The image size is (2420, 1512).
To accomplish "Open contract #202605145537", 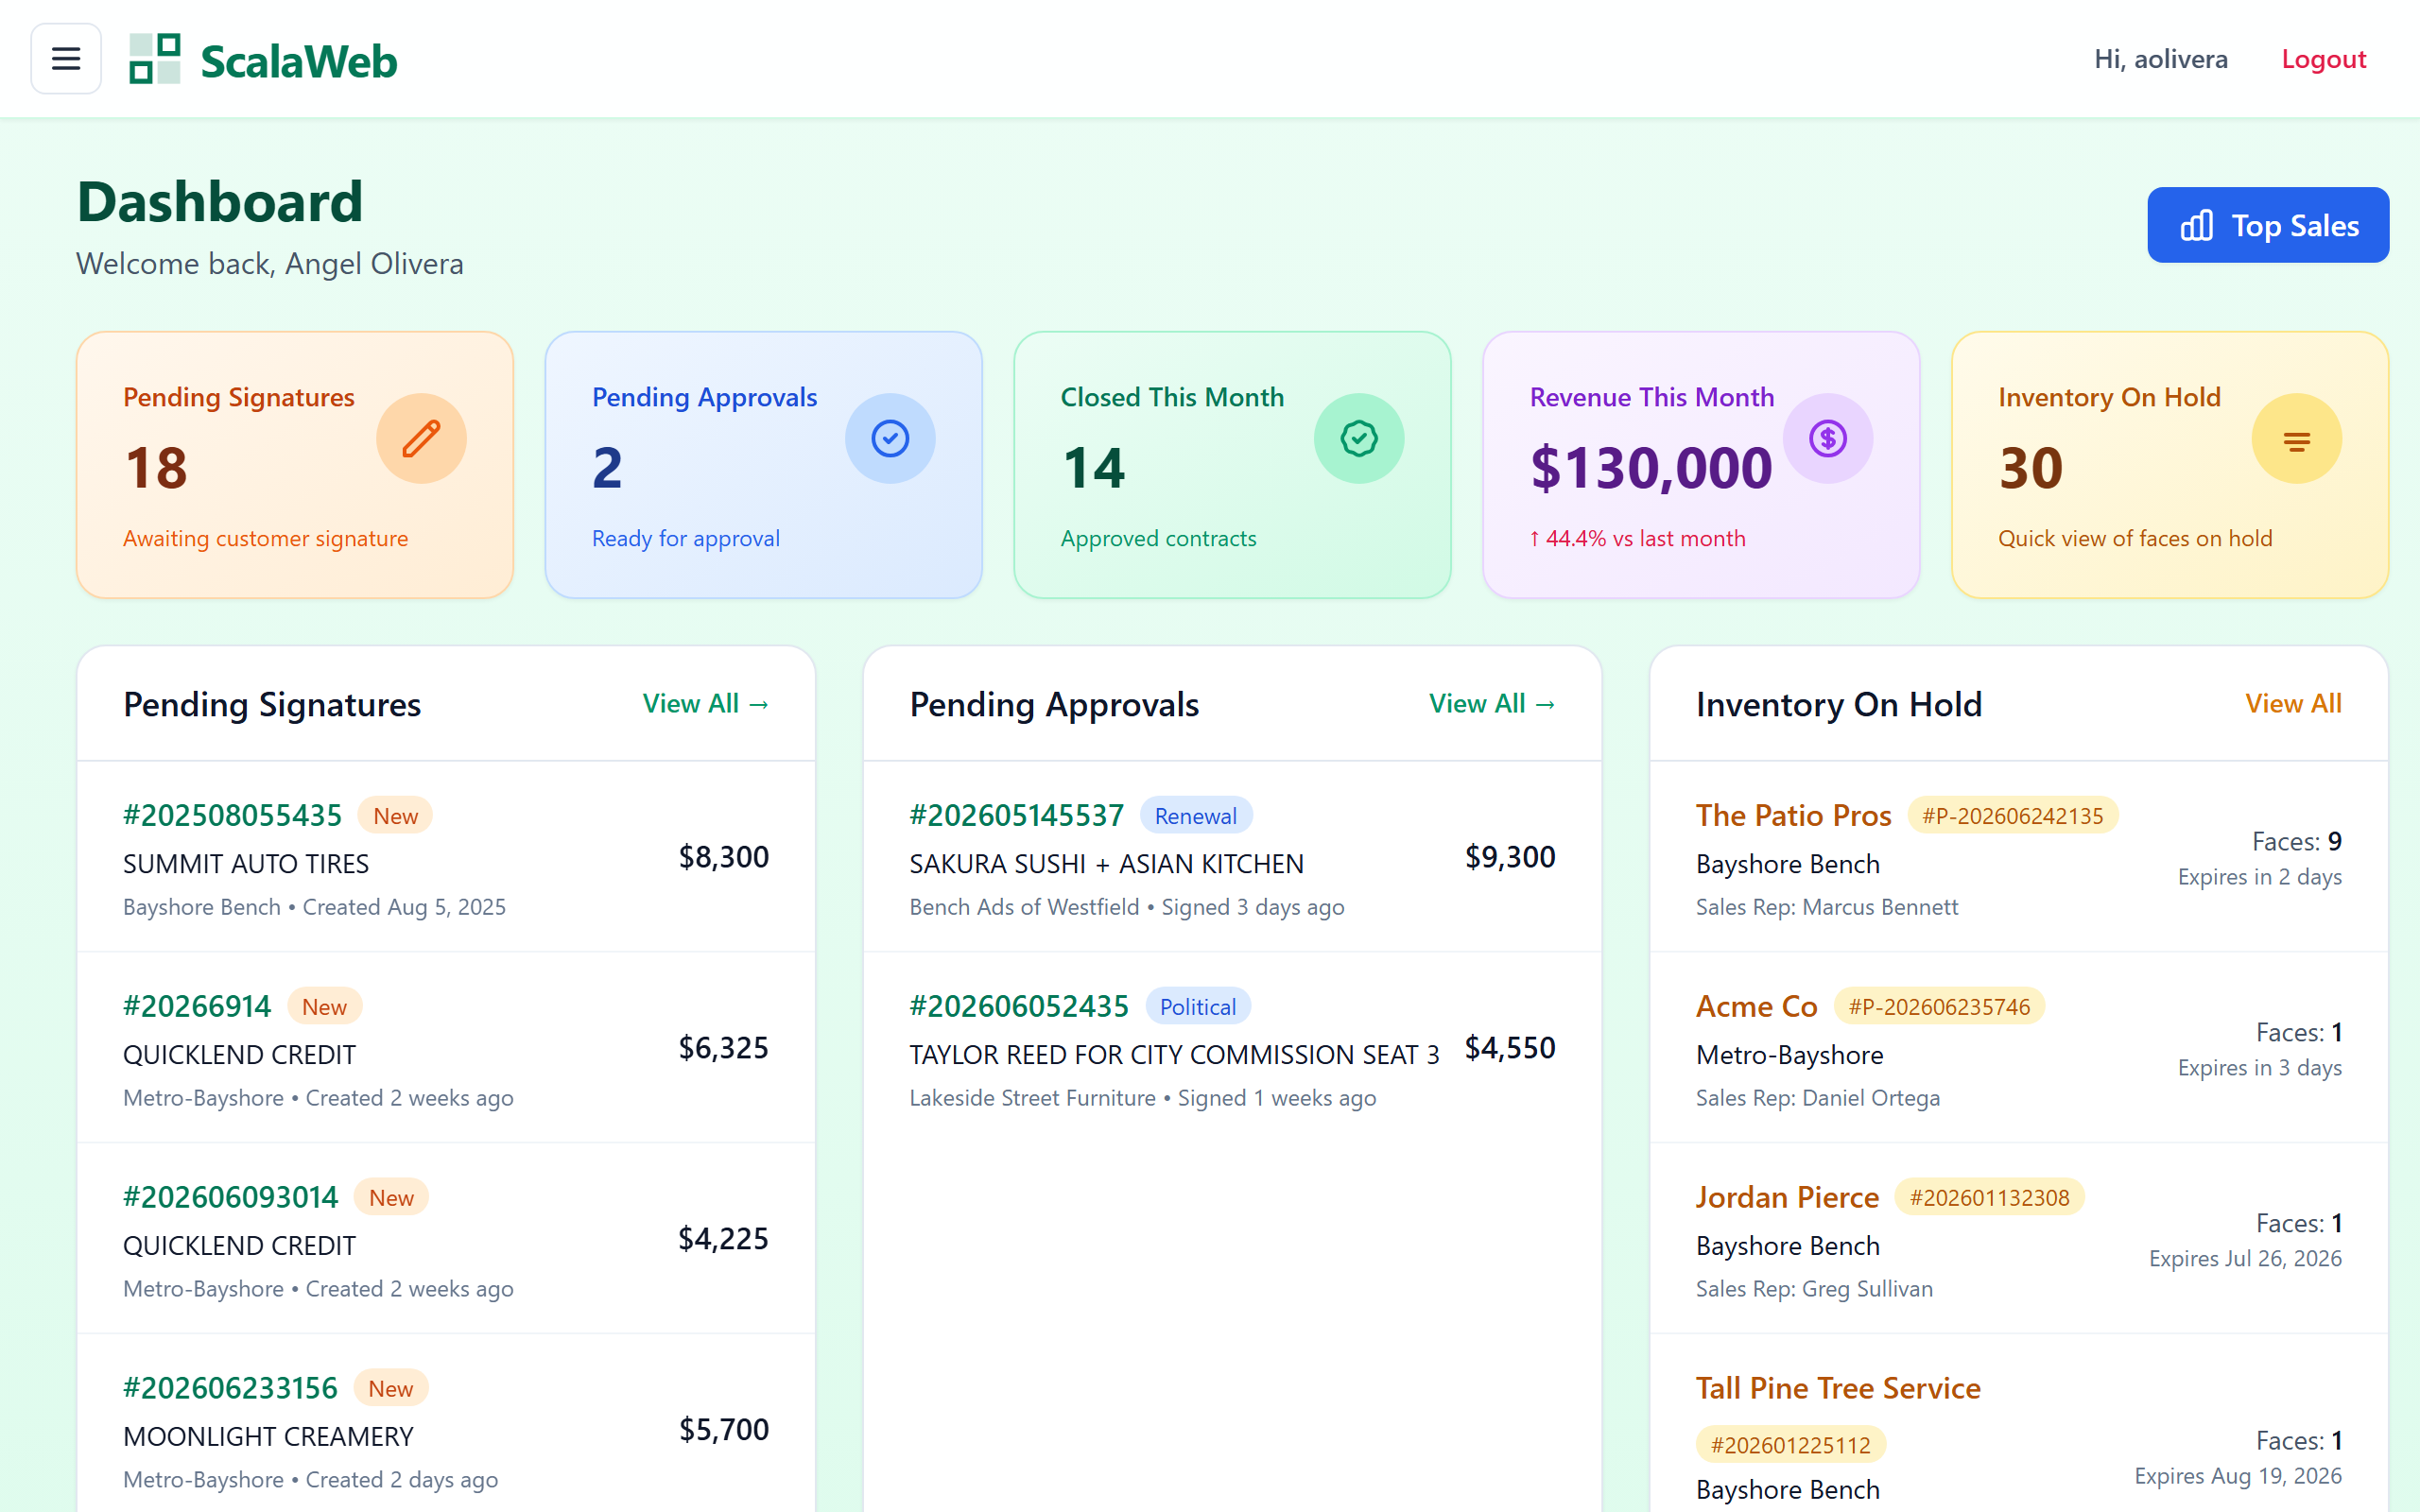I will click(1017, 815).
